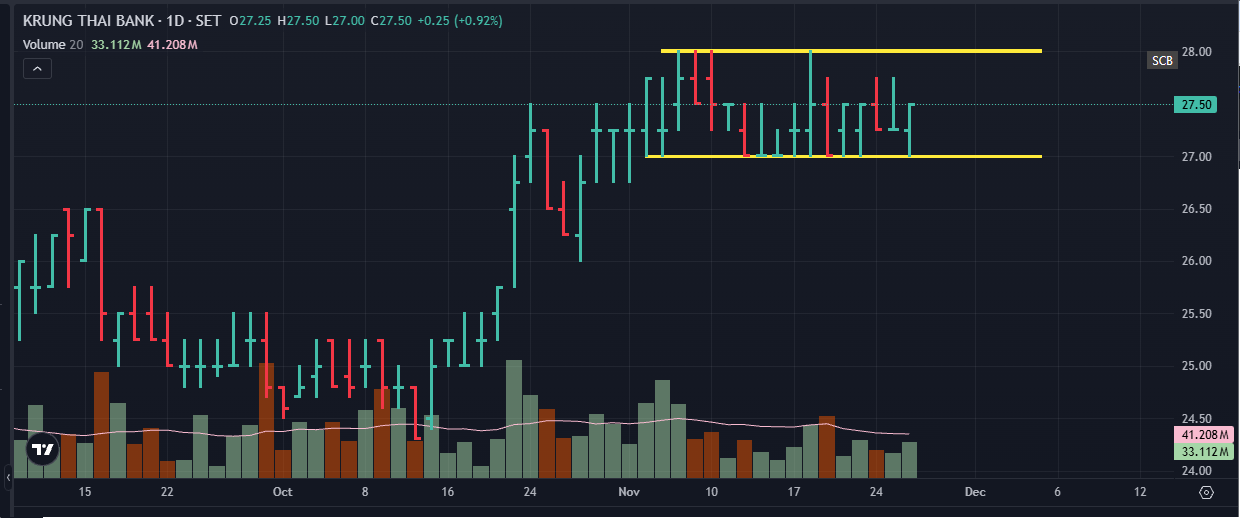Click the 27.00 price axis label
Viewport: 1240px width, 518px height.
click(1197, 157)
